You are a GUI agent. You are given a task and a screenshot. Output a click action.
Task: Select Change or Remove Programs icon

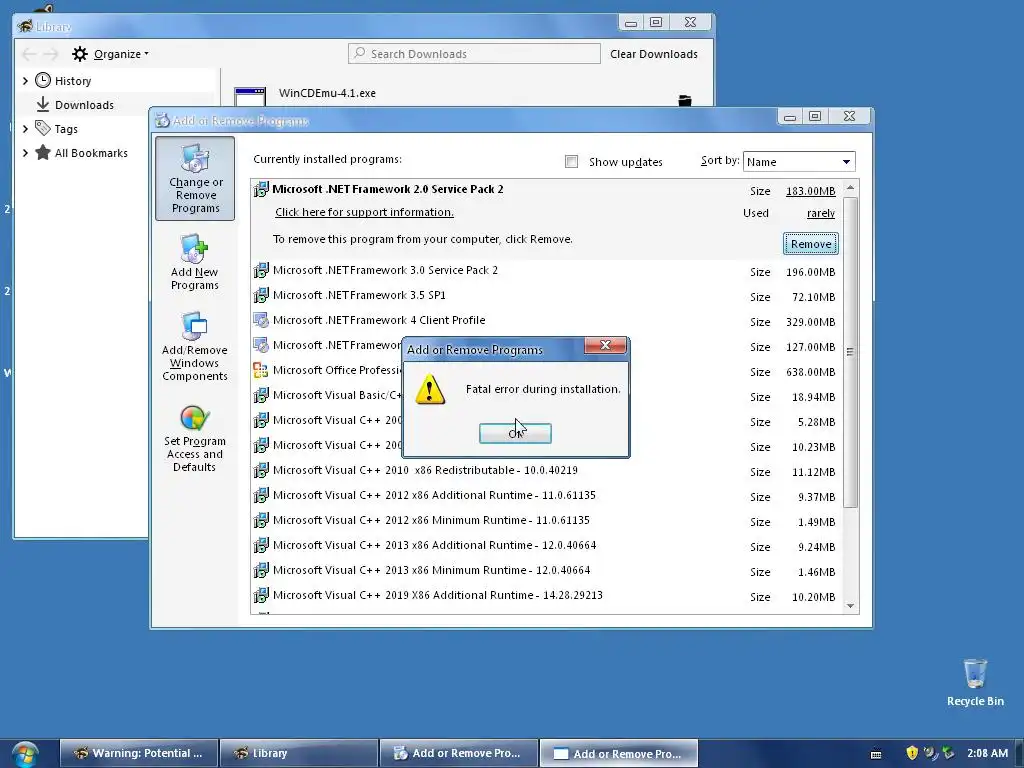195,178
